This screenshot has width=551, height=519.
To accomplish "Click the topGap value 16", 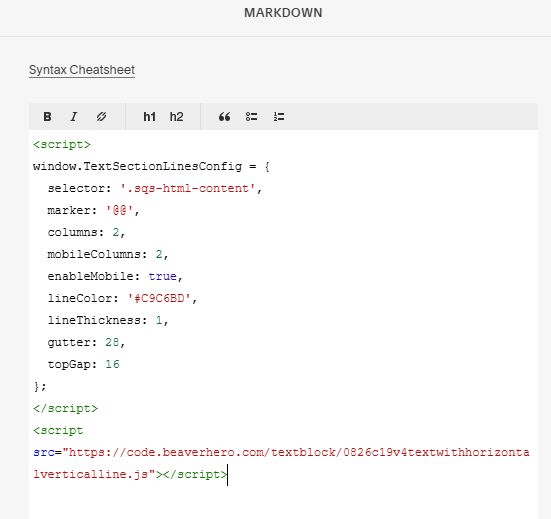I will 112,364.
